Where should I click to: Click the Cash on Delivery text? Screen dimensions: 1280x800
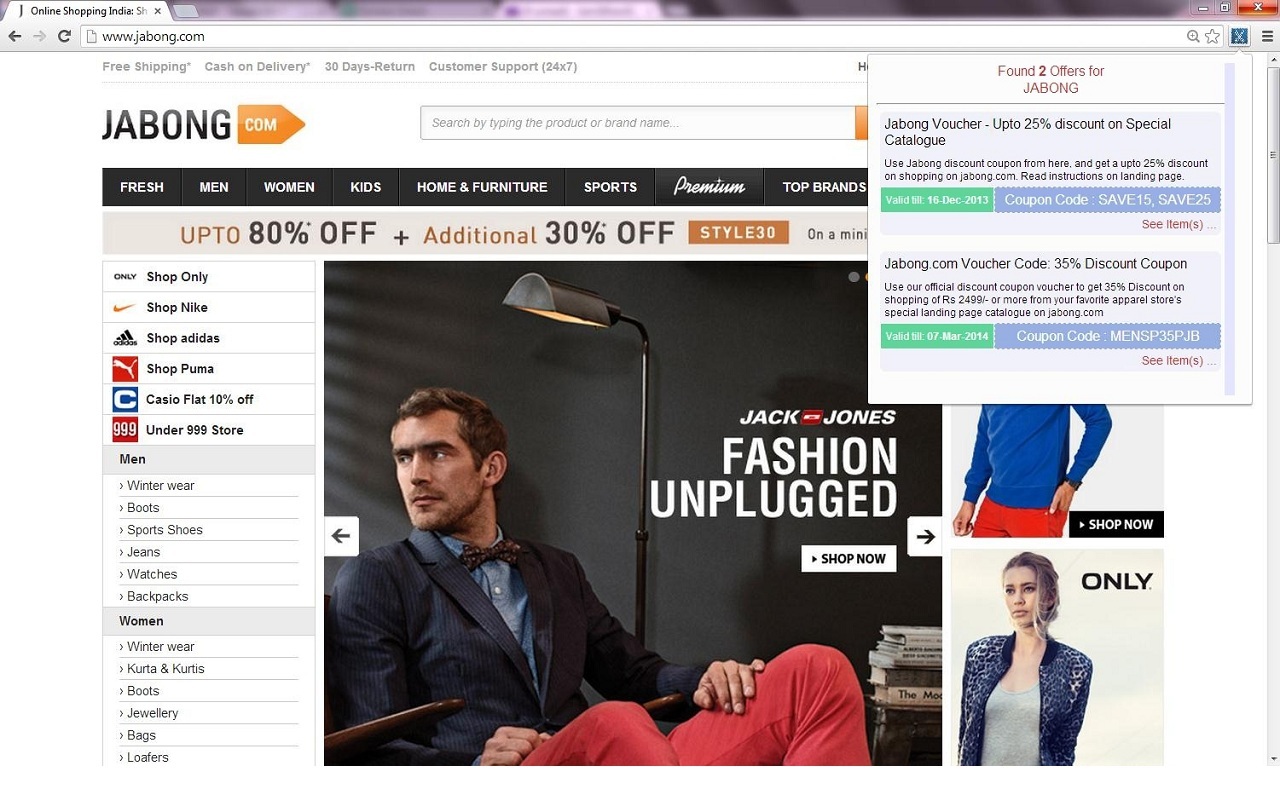click(x=257, y=67)
